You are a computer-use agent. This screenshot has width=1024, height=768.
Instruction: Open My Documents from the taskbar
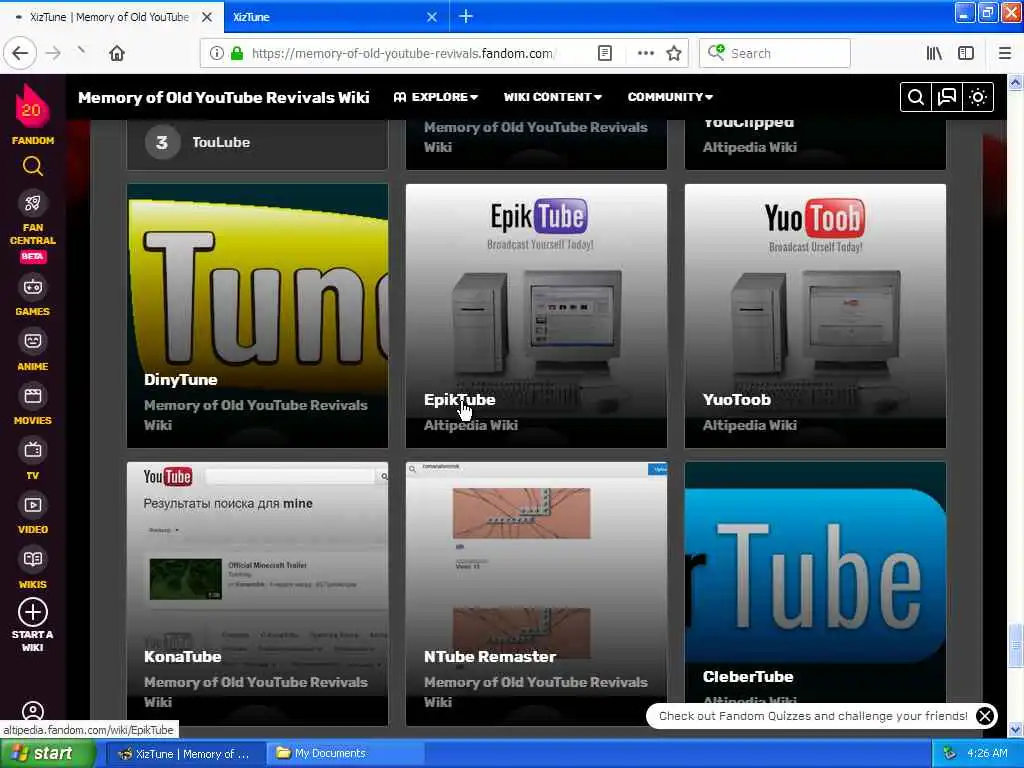pos(345,754)
